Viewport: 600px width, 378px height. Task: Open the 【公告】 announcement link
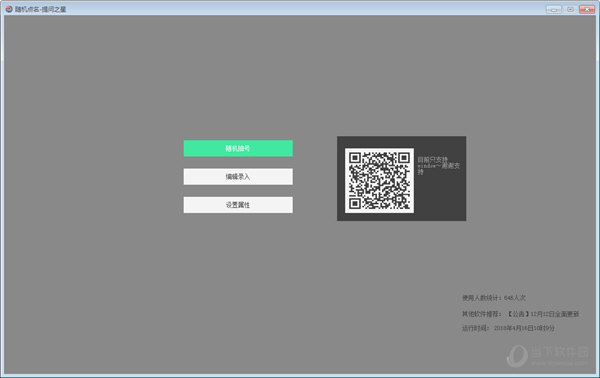click(x=543, y=314)
